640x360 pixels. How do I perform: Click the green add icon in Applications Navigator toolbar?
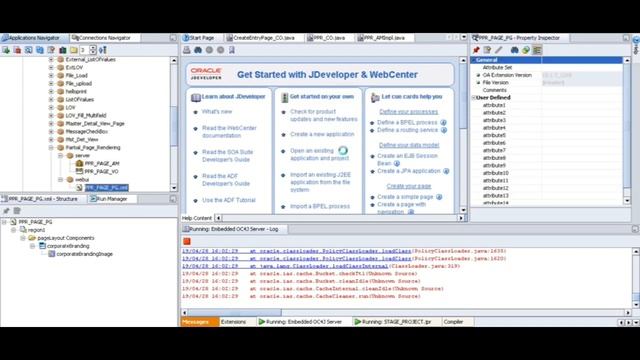6,50
